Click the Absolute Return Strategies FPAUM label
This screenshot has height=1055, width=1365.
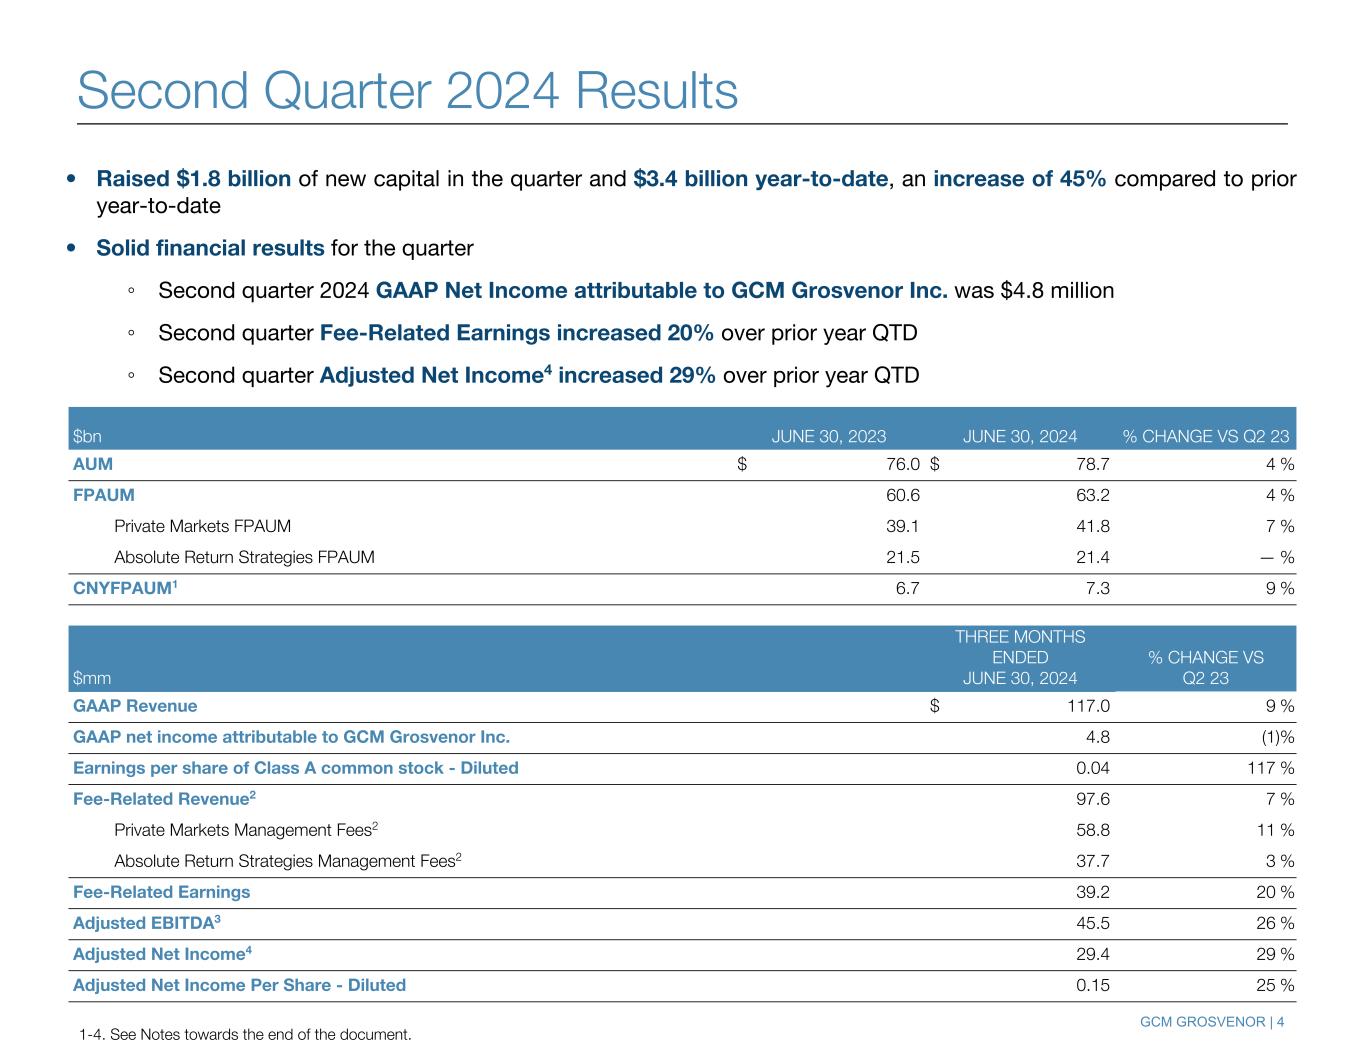[x=244, y=557]
